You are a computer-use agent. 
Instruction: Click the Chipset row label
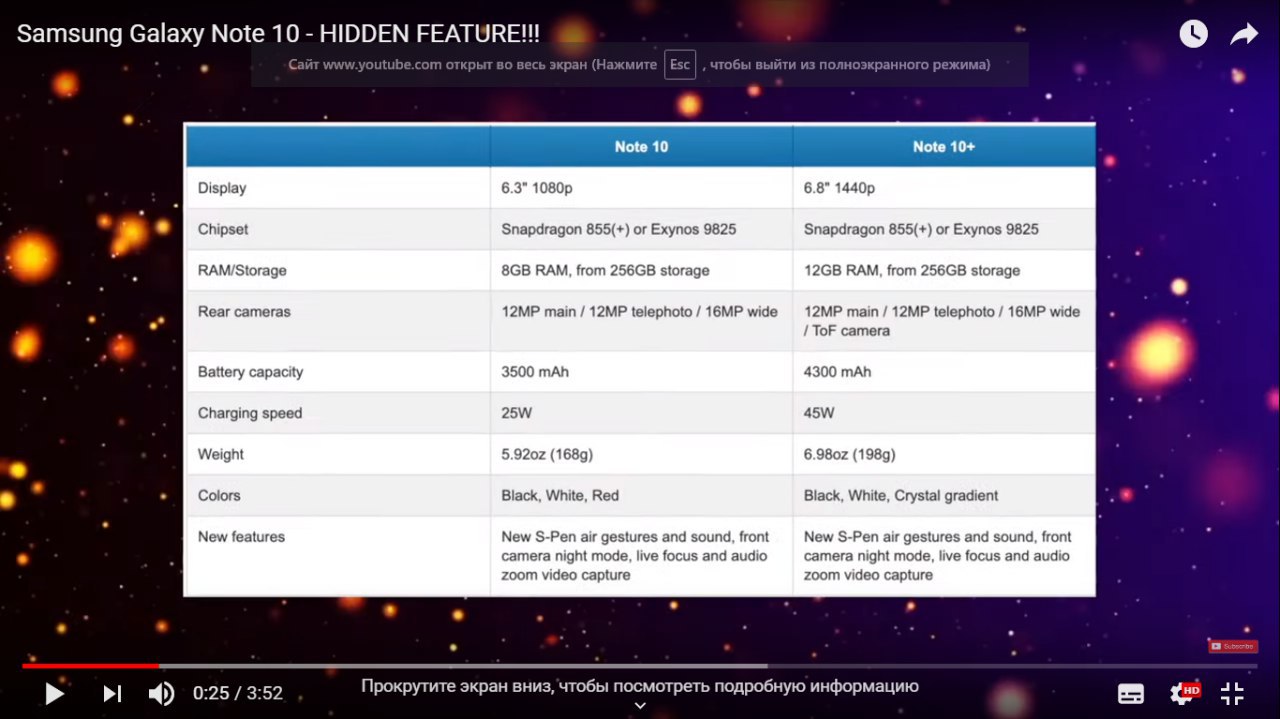pyautogui.click(x=223, y=229)
